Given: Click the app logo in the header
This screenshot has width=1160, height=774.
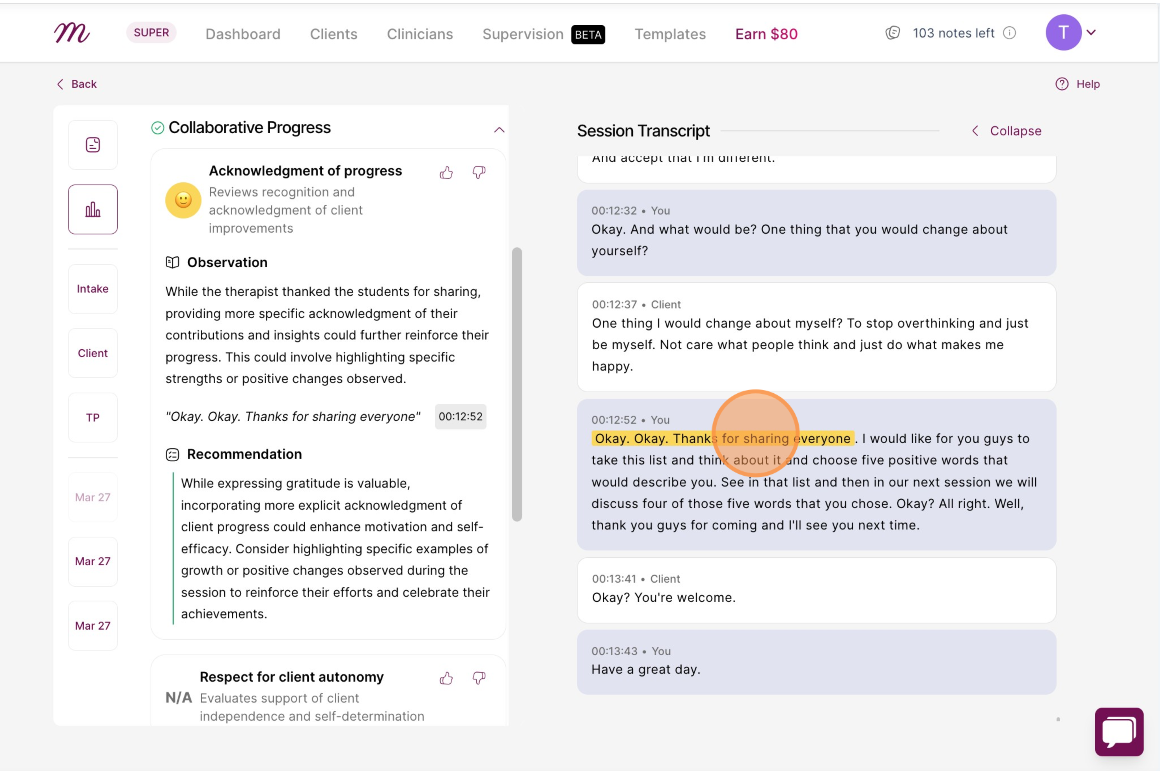Looking at the screenshot, I should click(72, 33).
